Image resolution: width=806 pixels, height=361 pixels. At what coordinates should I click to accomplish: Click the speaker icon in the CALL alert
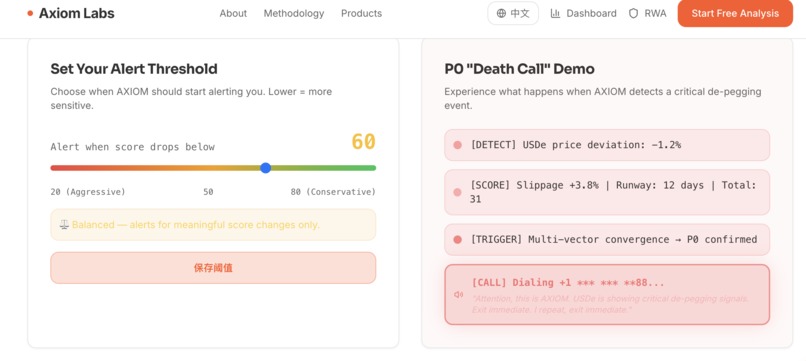pyautogui.click(x=459, y=295)
